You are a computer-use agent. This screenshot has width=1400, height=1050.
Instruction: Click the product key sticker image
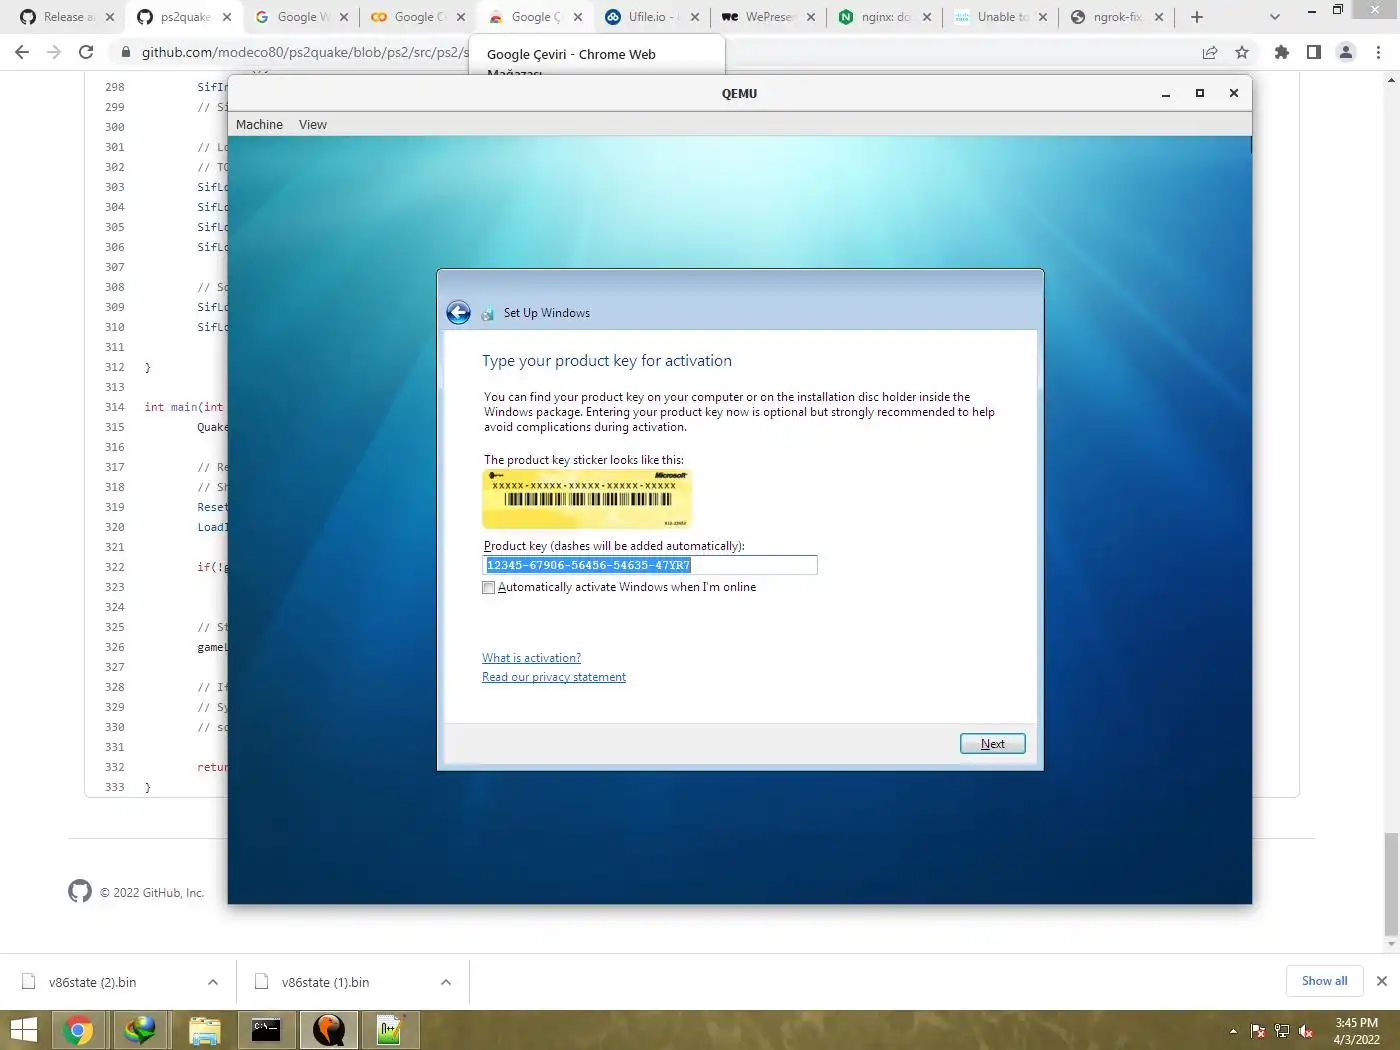pyautogui.click(x=587, y=499)
